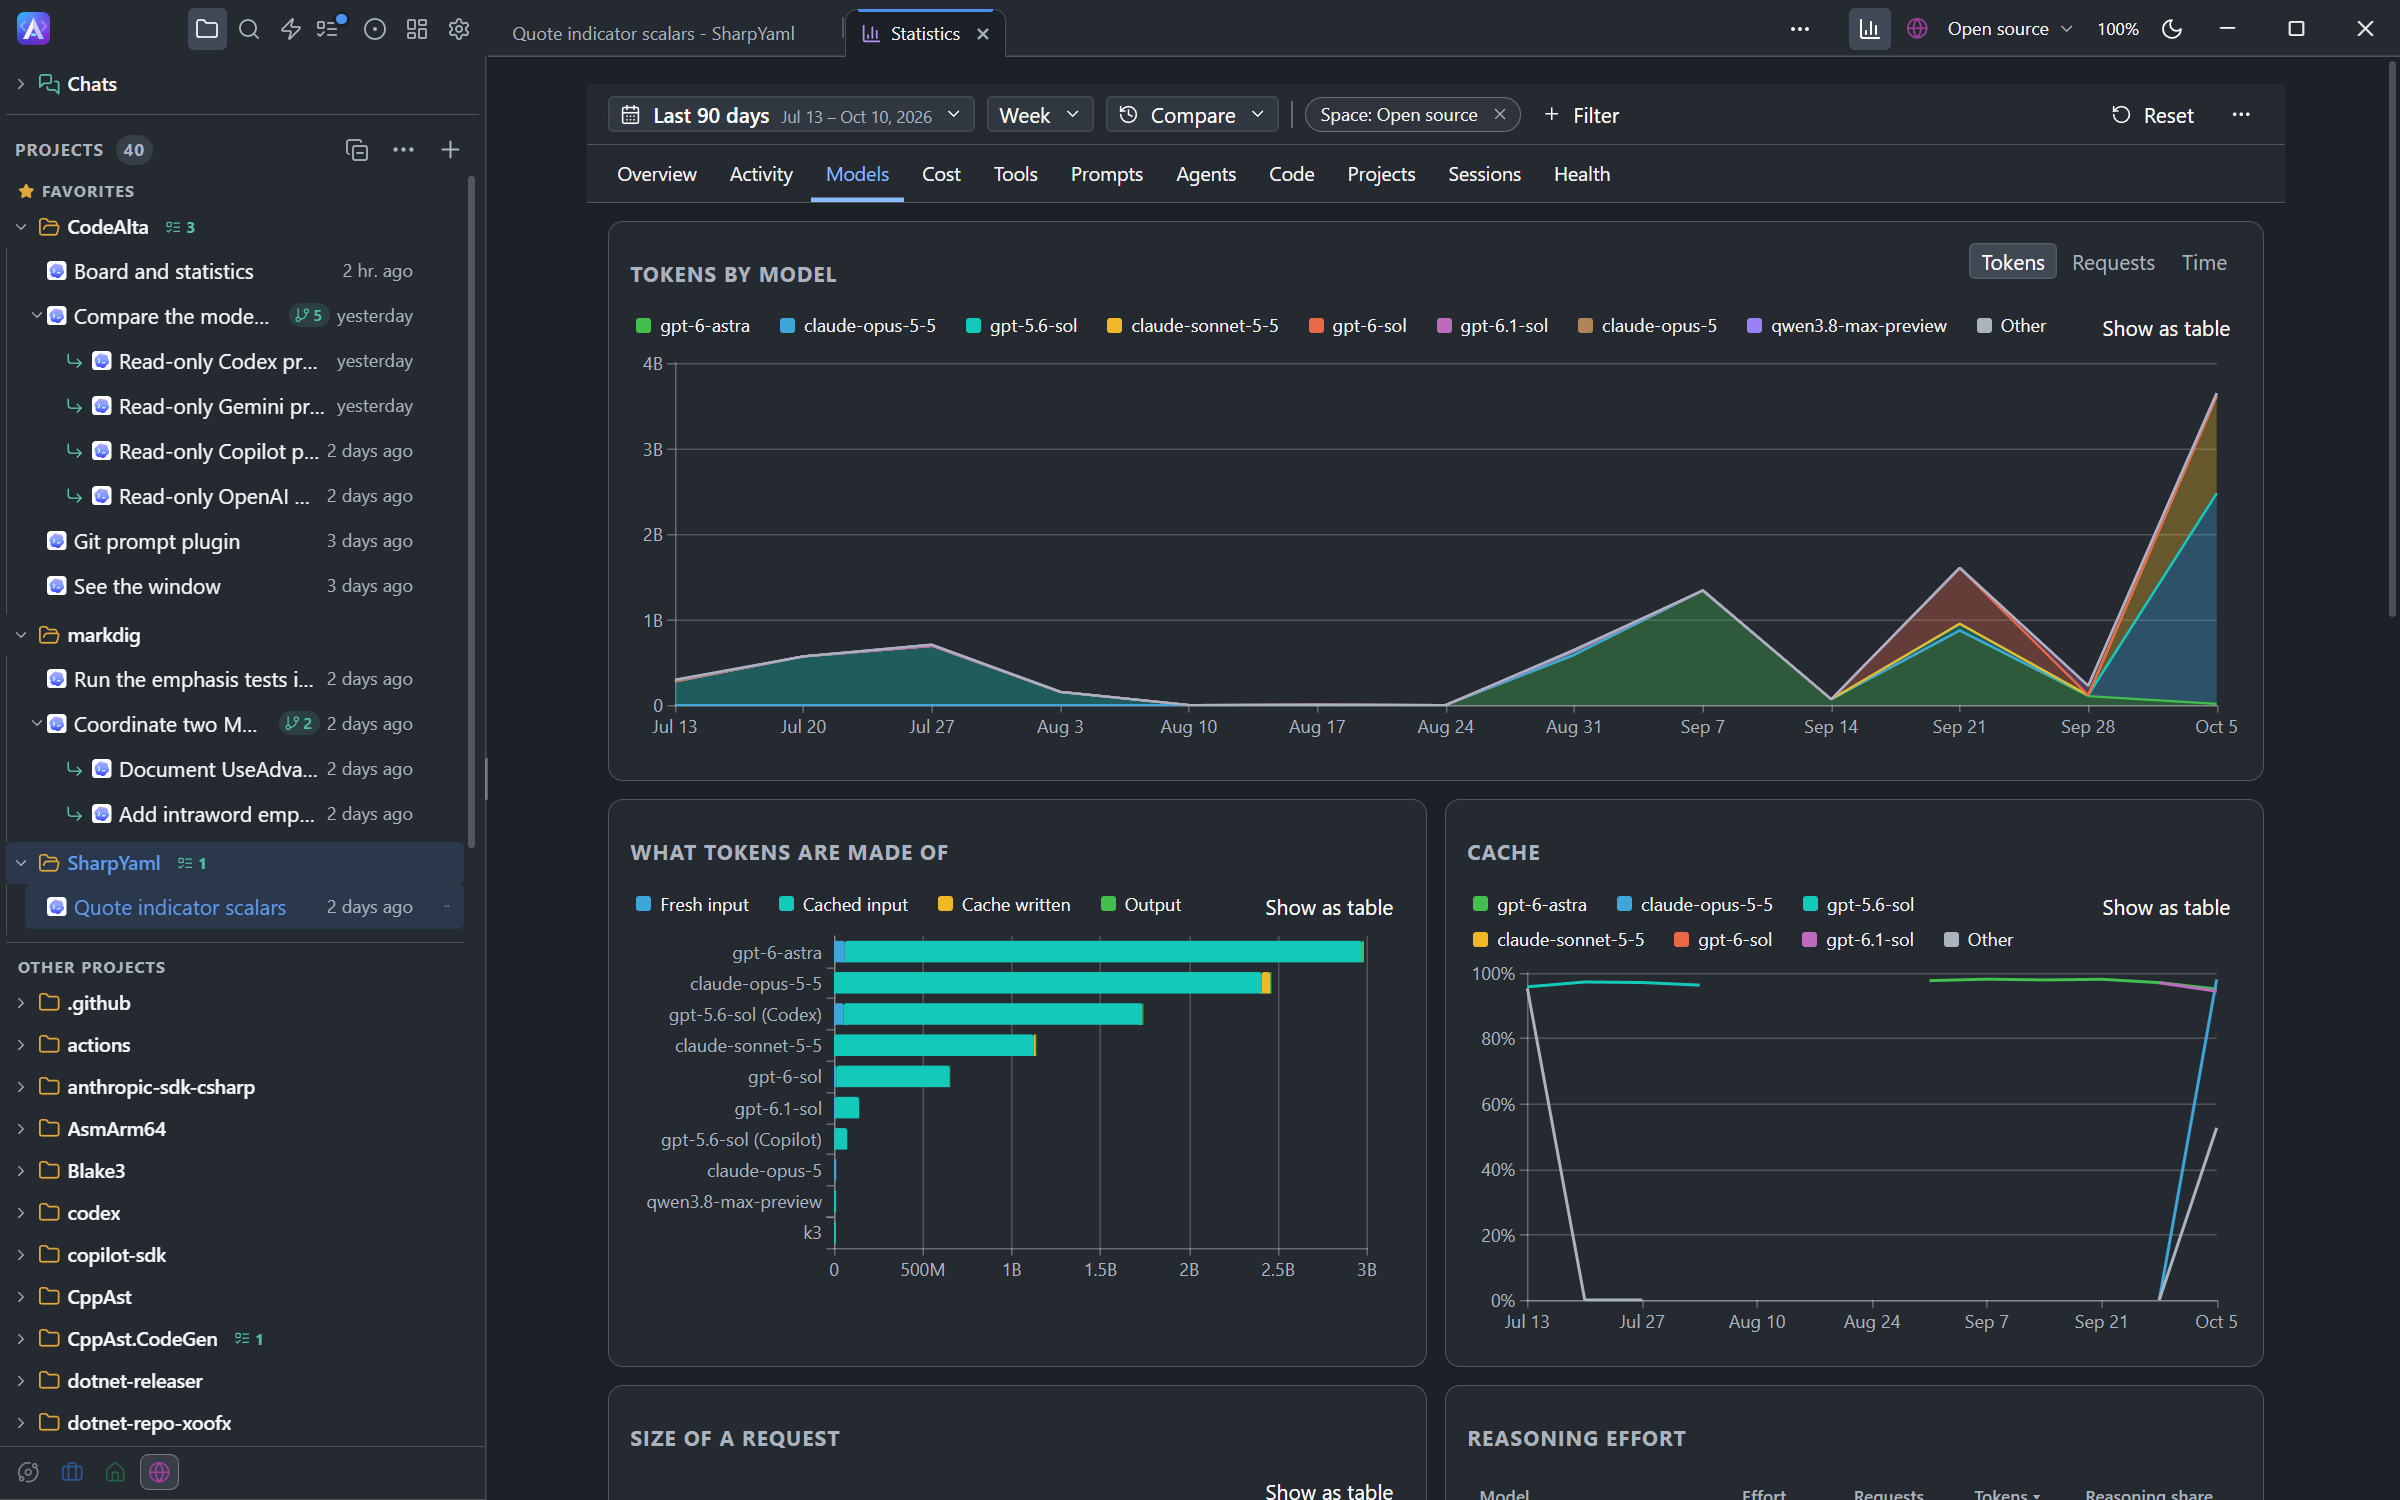Image resolution: width=2400 pixels, height=1500 pixels.
Task: Switch to Quote indicator scalars tab
Action: coord(653,33)
